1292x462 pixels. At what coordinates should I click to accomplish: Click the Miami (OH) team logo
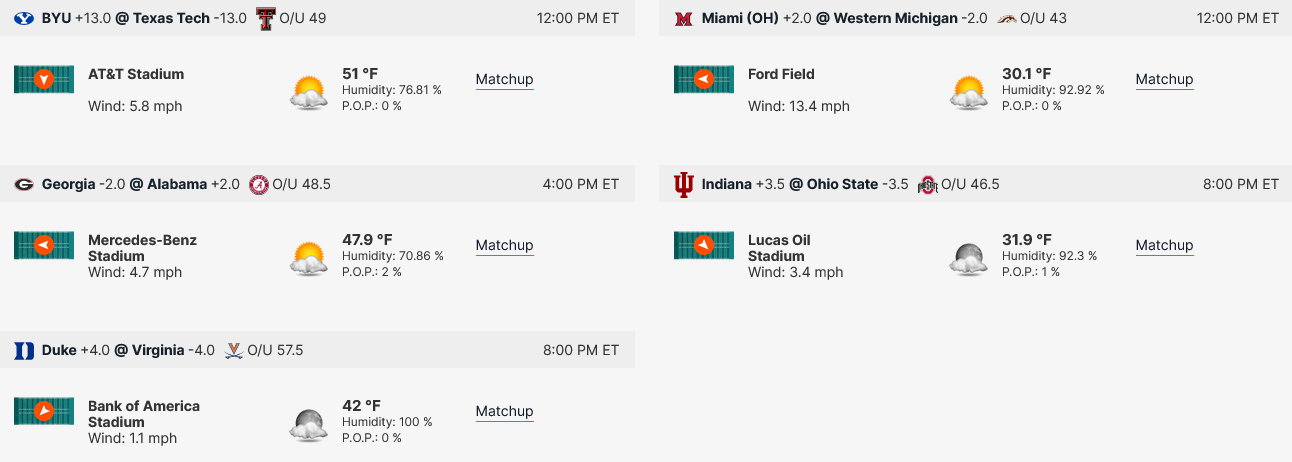(x=684, y=18)
